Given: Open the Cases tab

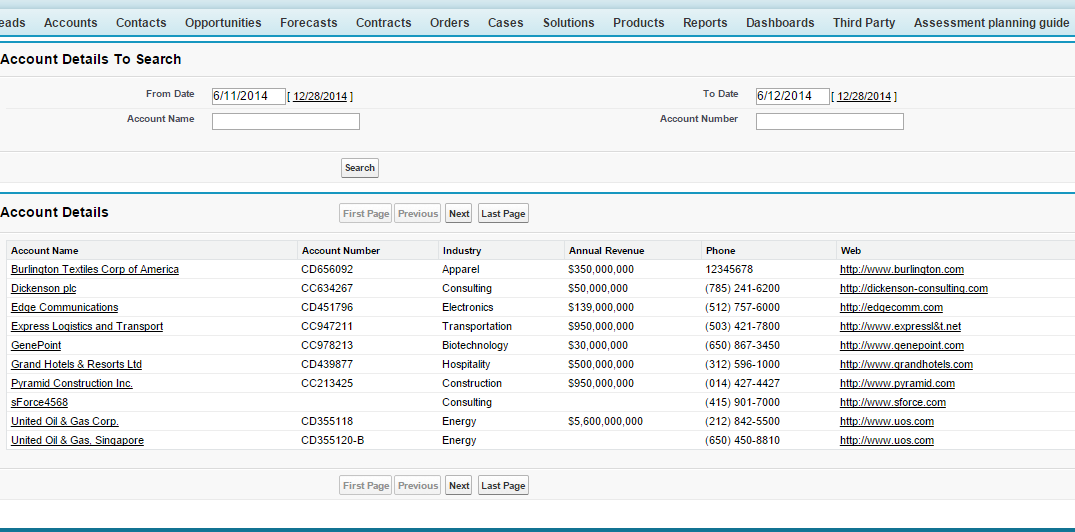Looking at the screenshot, I should pos(506,23).
